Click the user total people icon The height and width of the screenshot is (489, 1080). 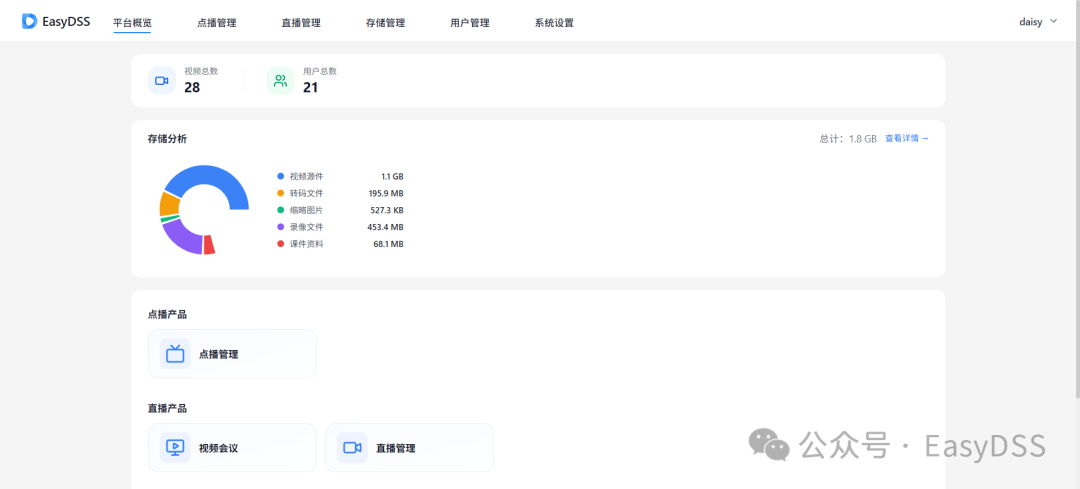pos(280,81)
